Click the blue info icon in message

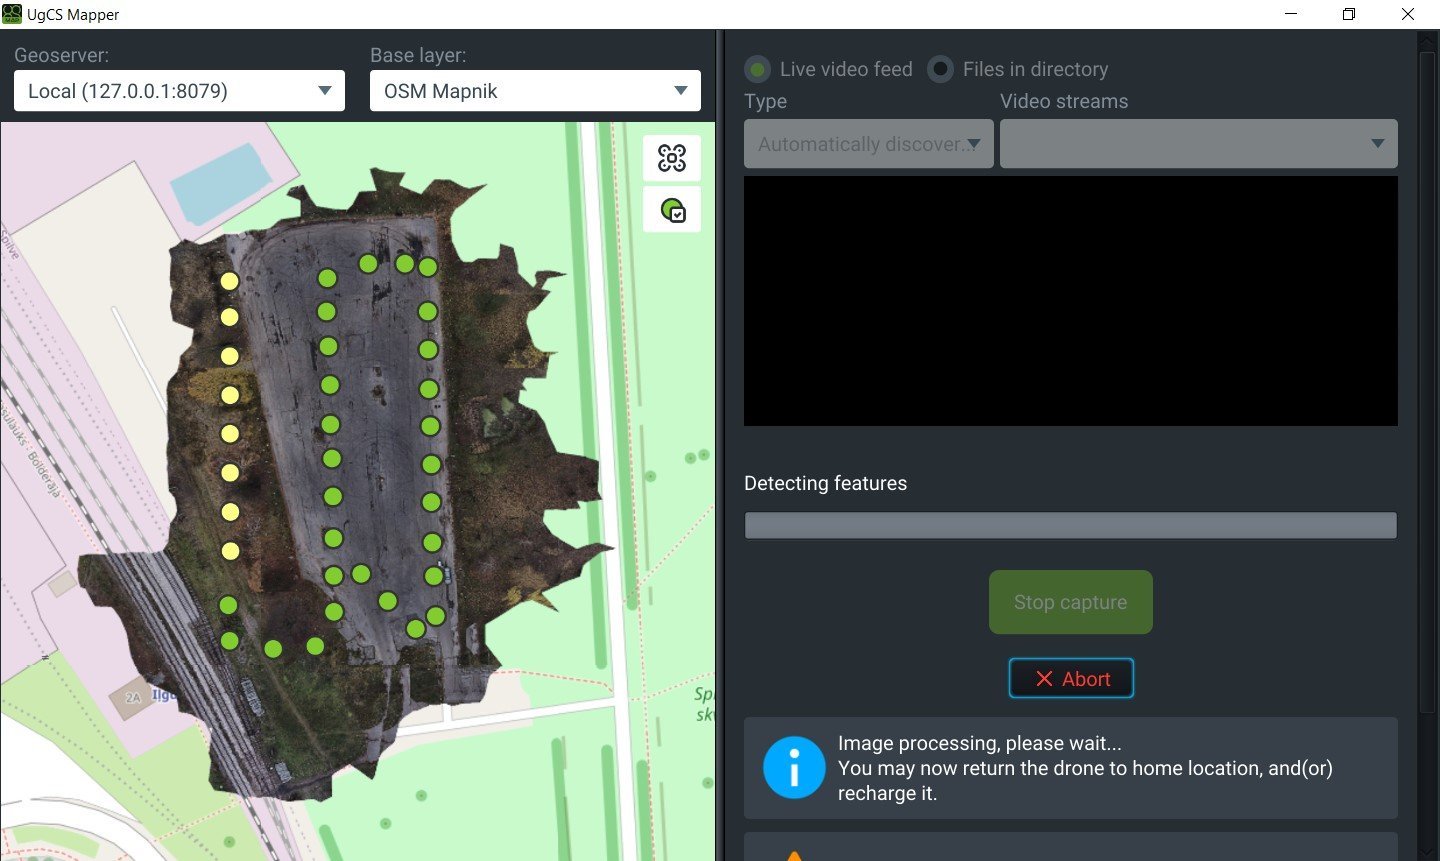794,768
